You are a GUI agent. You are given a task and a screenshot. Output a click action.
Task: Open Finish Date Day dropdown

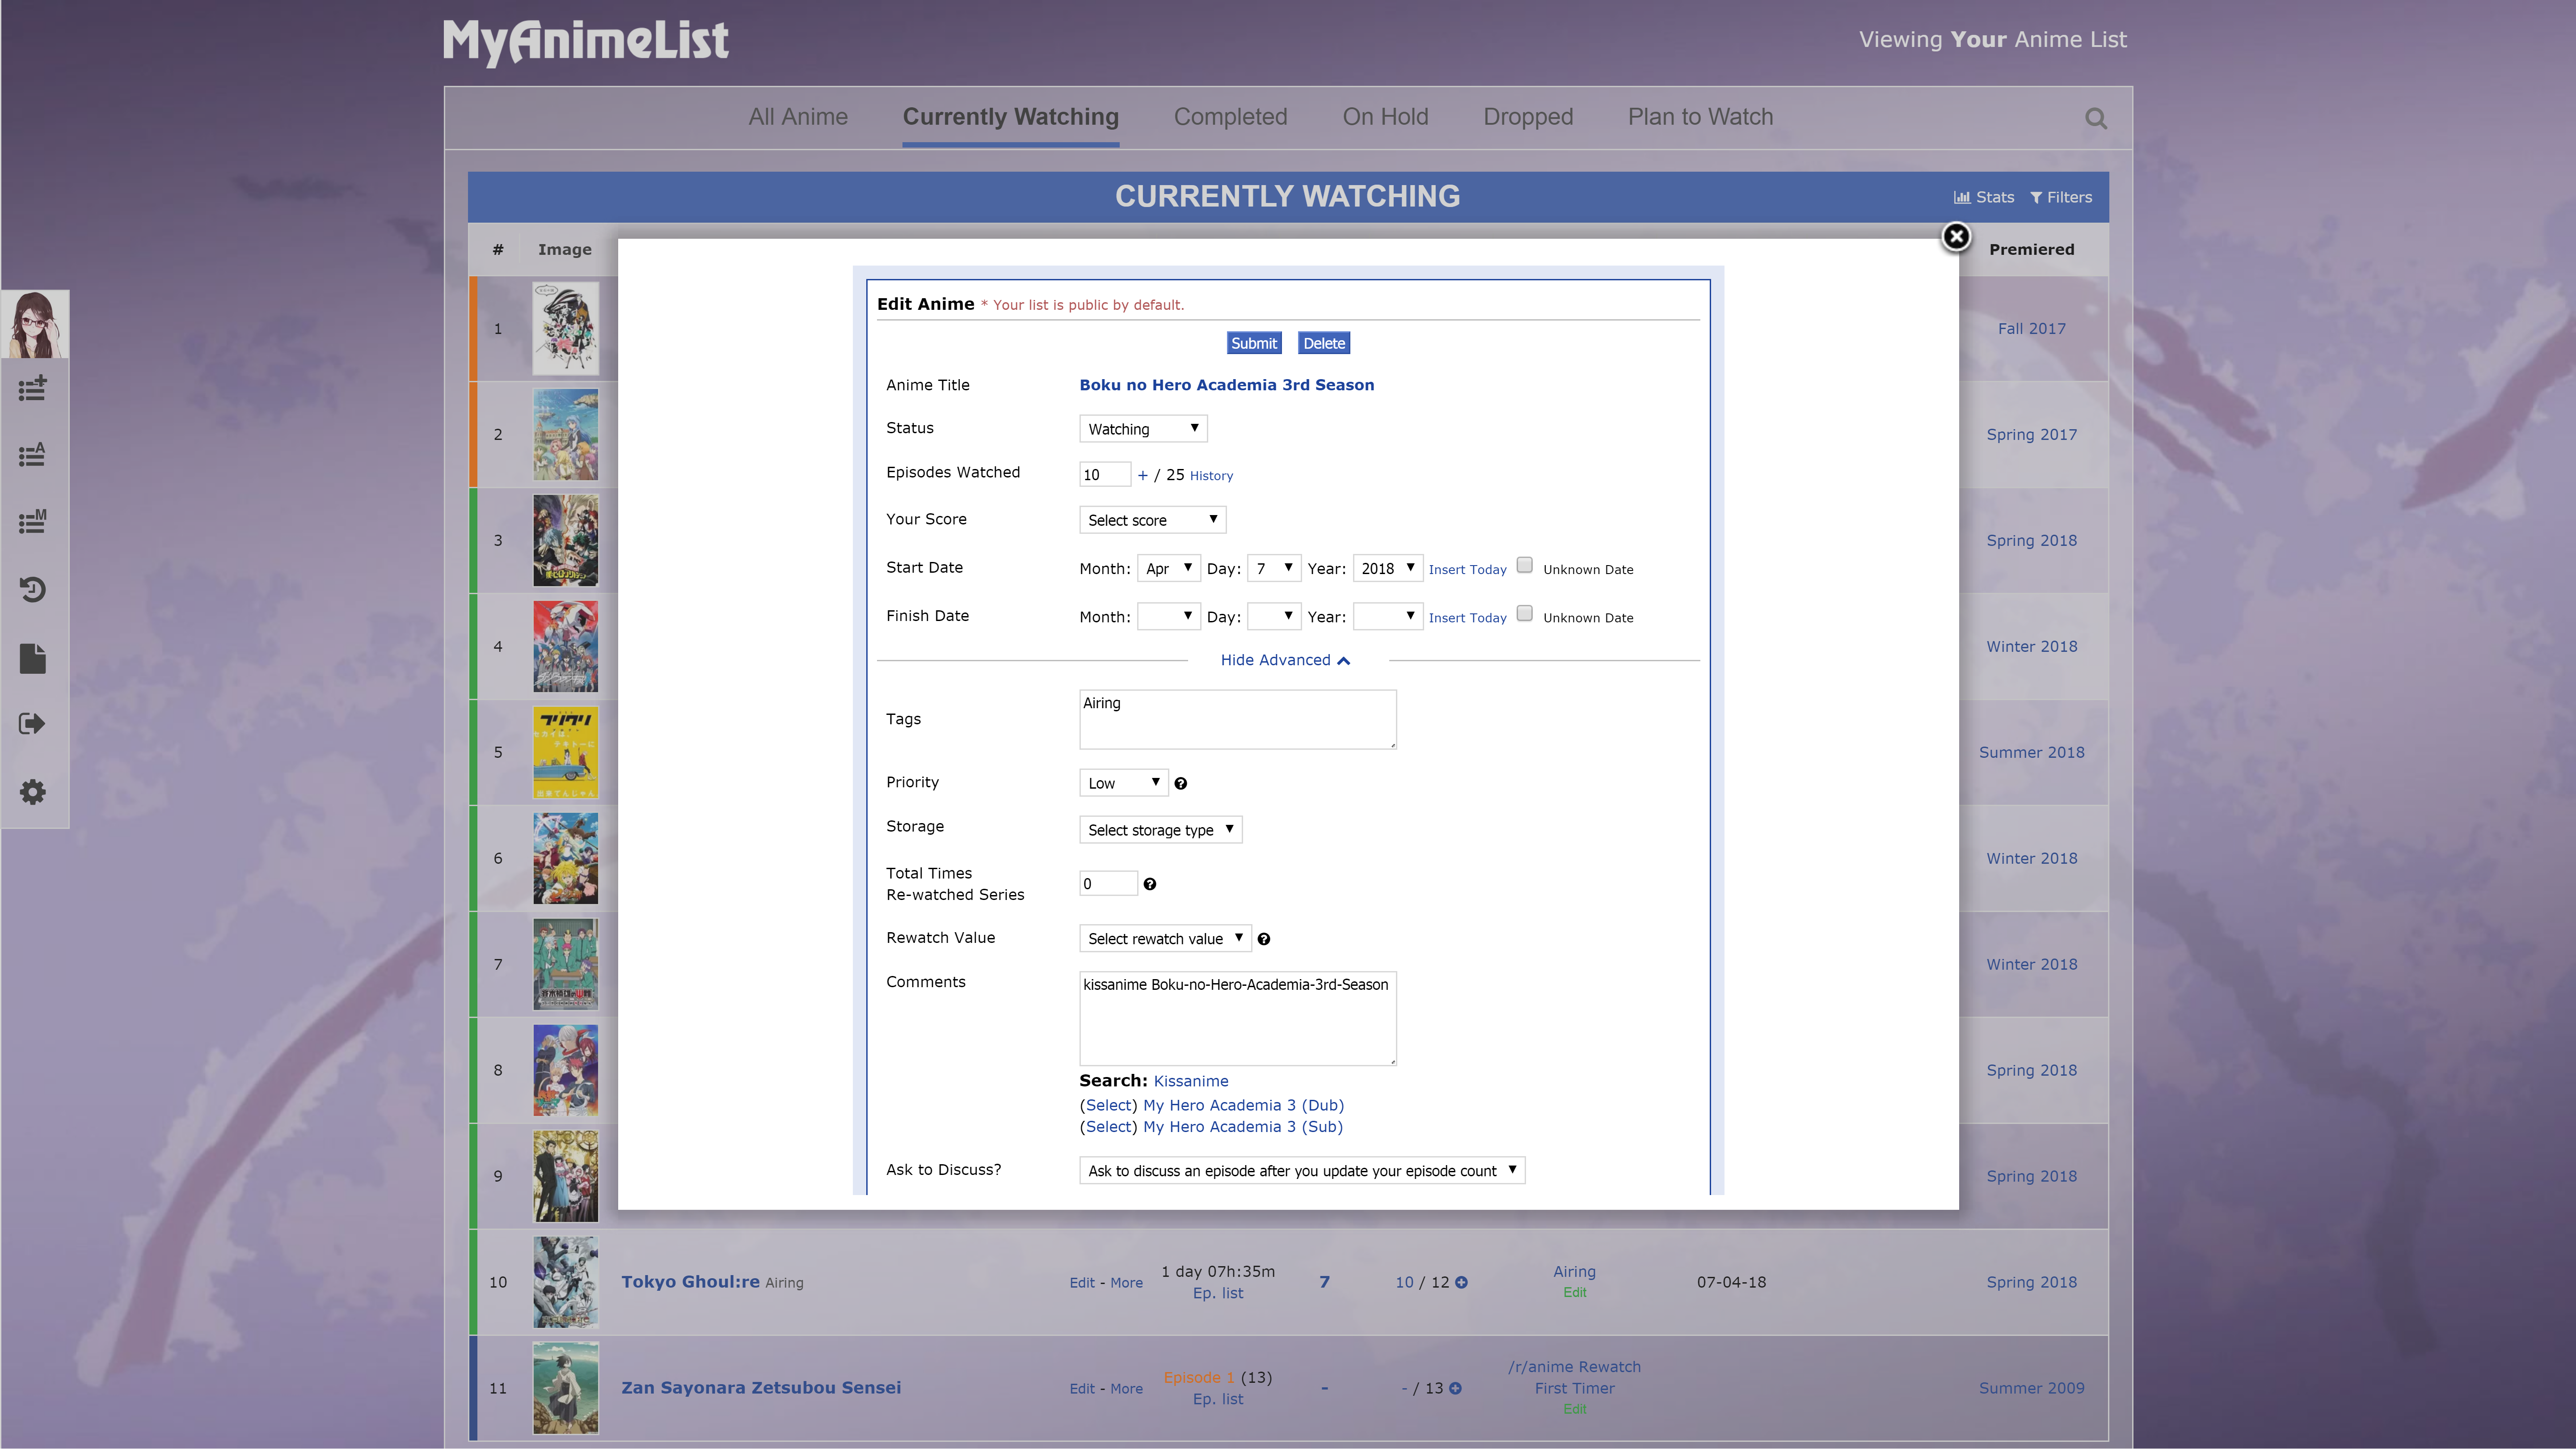pos(1274,616)
